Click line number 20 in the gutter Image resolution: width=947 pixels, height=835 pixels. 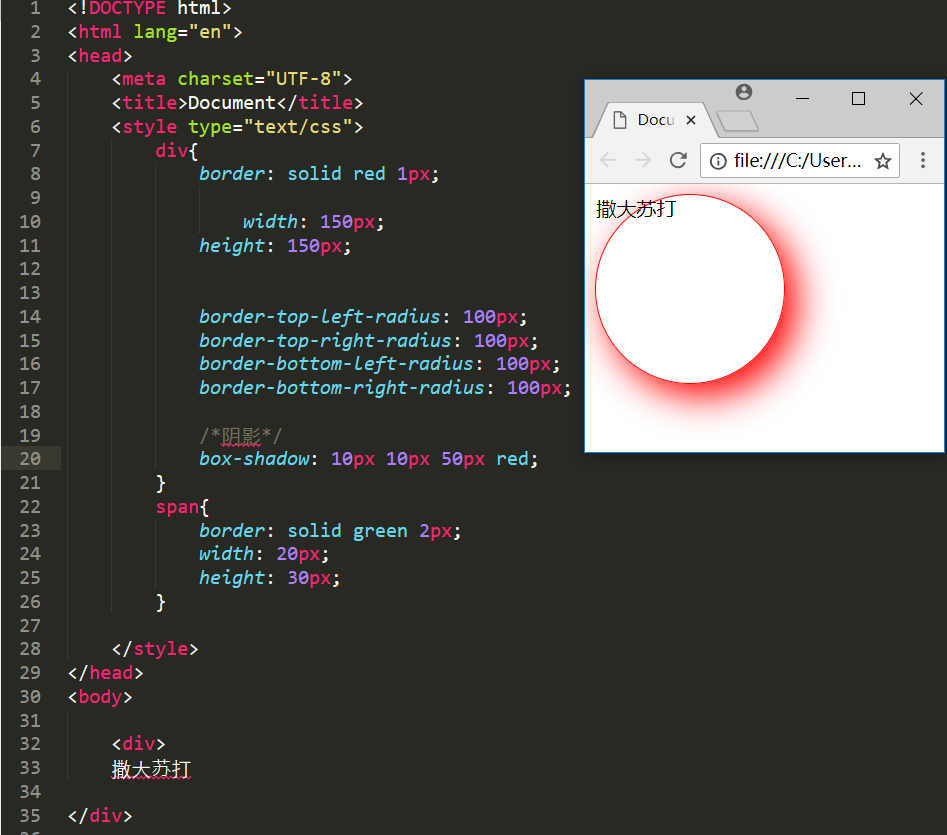pos(30,458)
